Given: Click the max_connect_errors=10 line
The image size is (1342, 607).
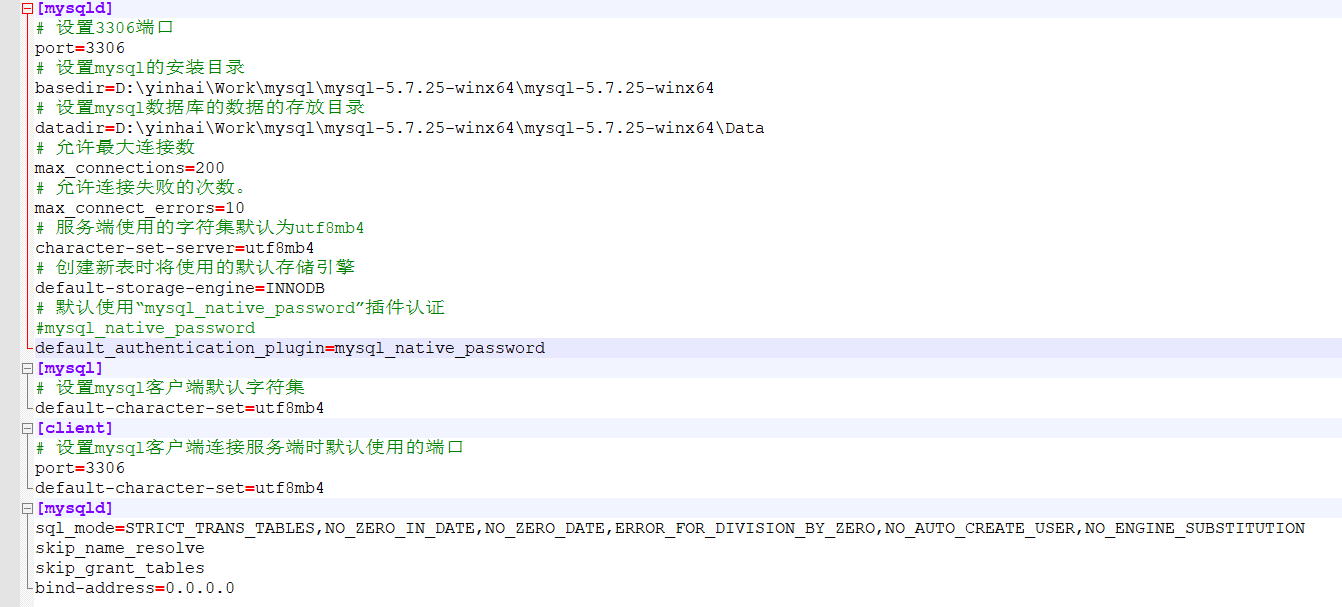Looking at the screenshot, I should click(140, 208).
